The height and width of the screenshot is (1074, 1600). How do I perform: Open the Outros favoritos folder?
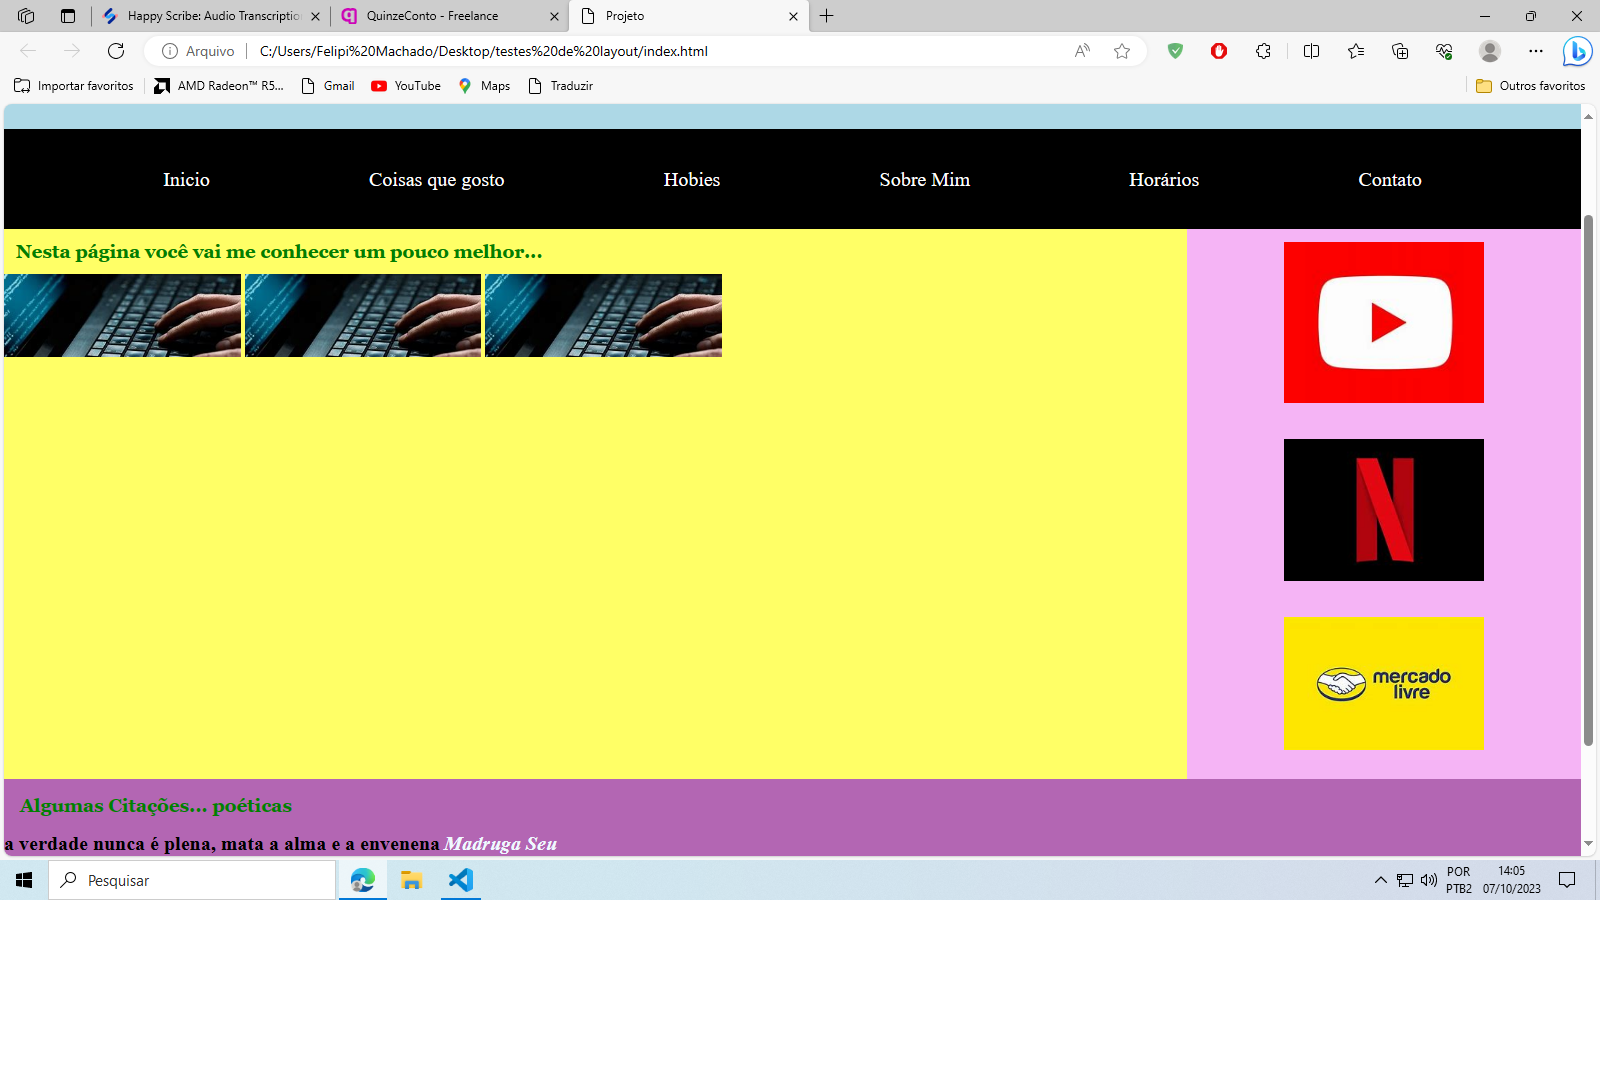(1531, 86)
